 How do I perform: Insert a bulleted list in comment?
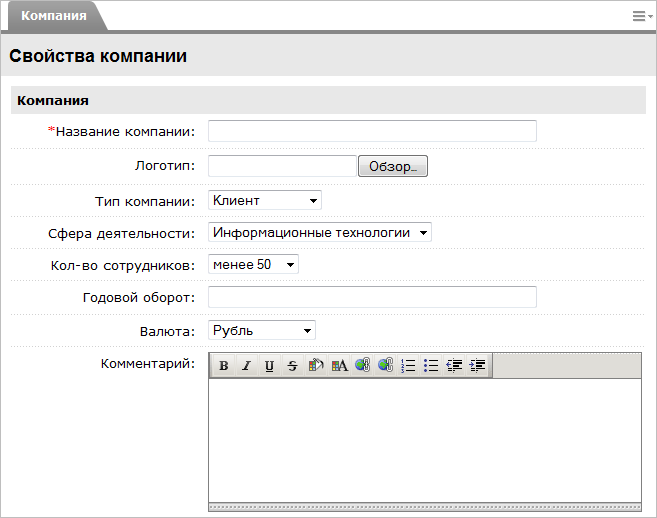[x=431, y=366]
